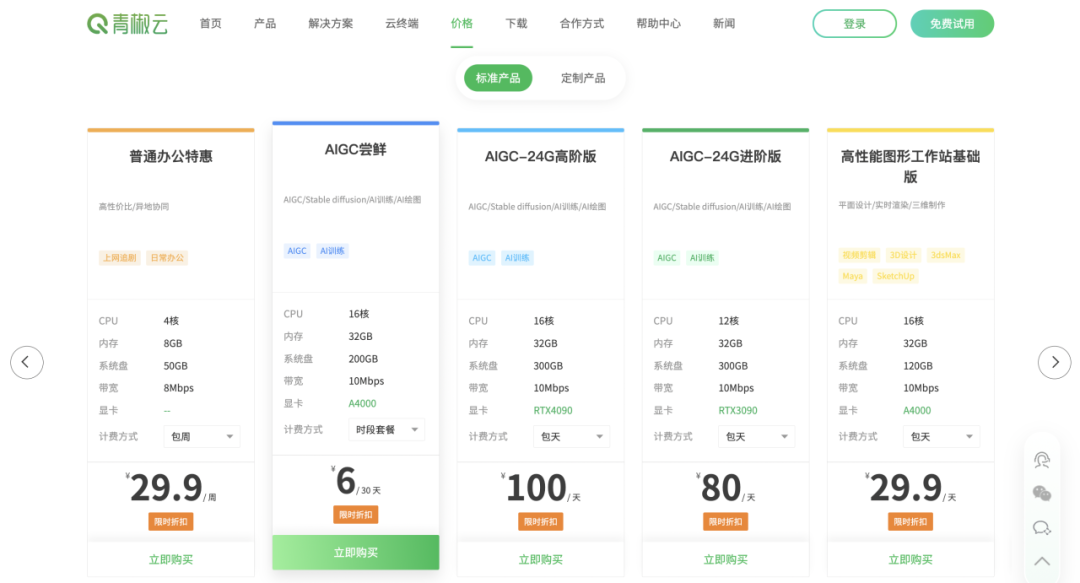Click the 3dsMax tag
The width and height of the screenshot is (1080, 583).
click(x=946, y=255)
